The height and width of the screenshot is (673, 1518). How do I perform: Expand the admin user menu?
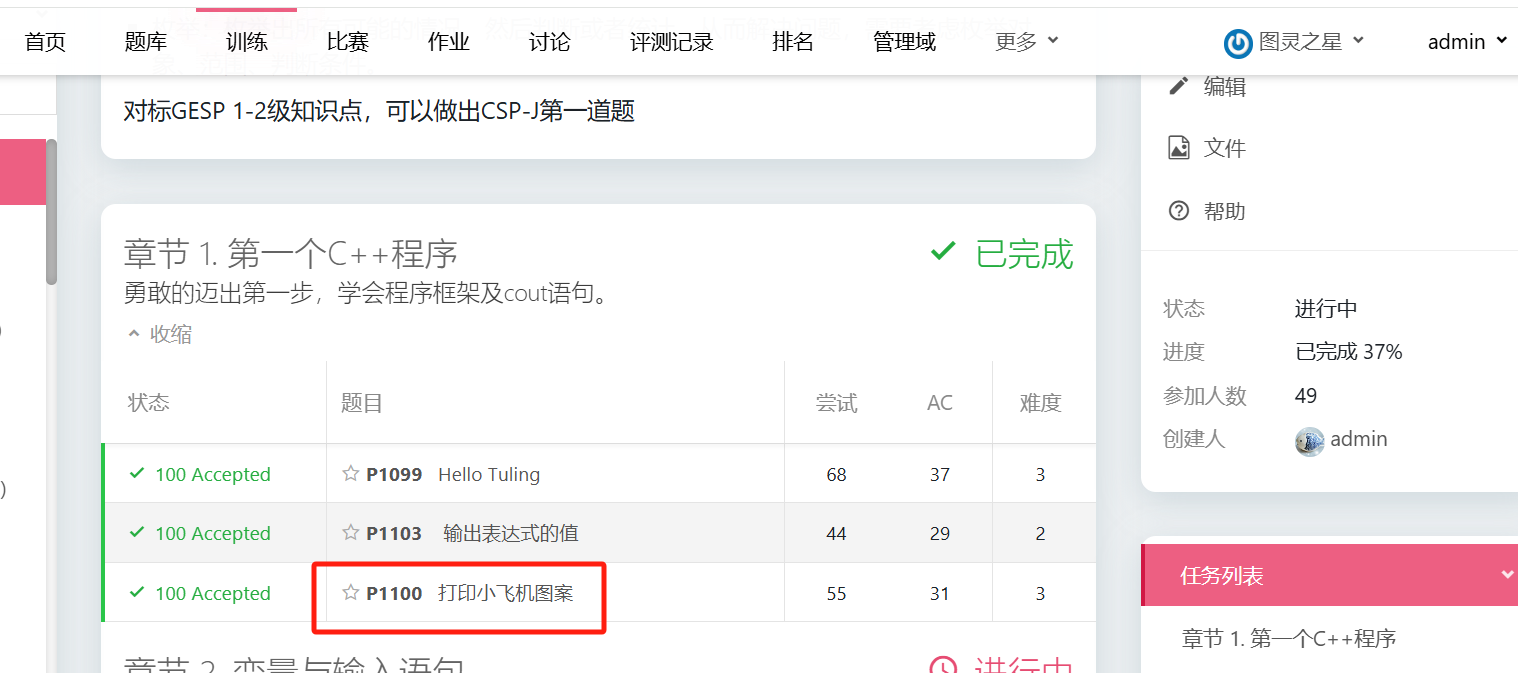1467,41
